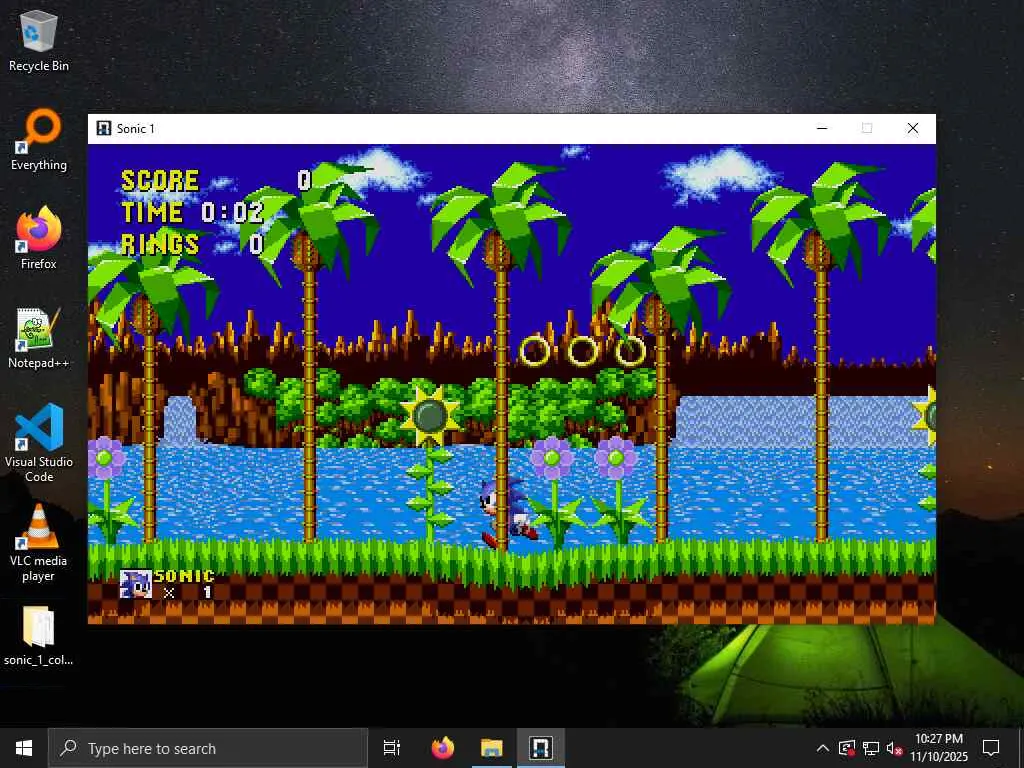
Task: Select the sonic_1_col... folder on the desktop
Action: [x=39, y=635]
